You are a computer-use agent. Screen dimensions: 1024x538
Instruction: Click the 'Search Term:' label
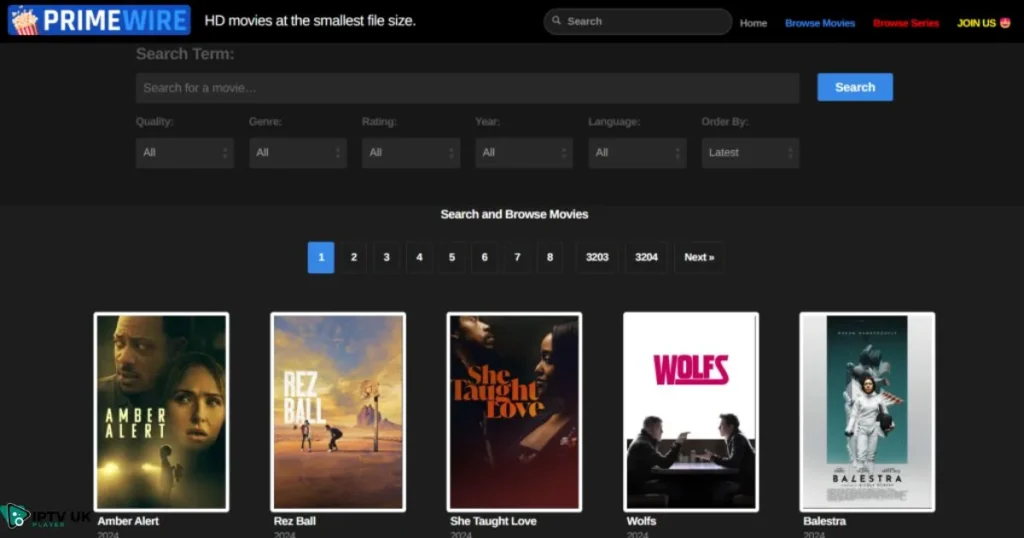185,54
